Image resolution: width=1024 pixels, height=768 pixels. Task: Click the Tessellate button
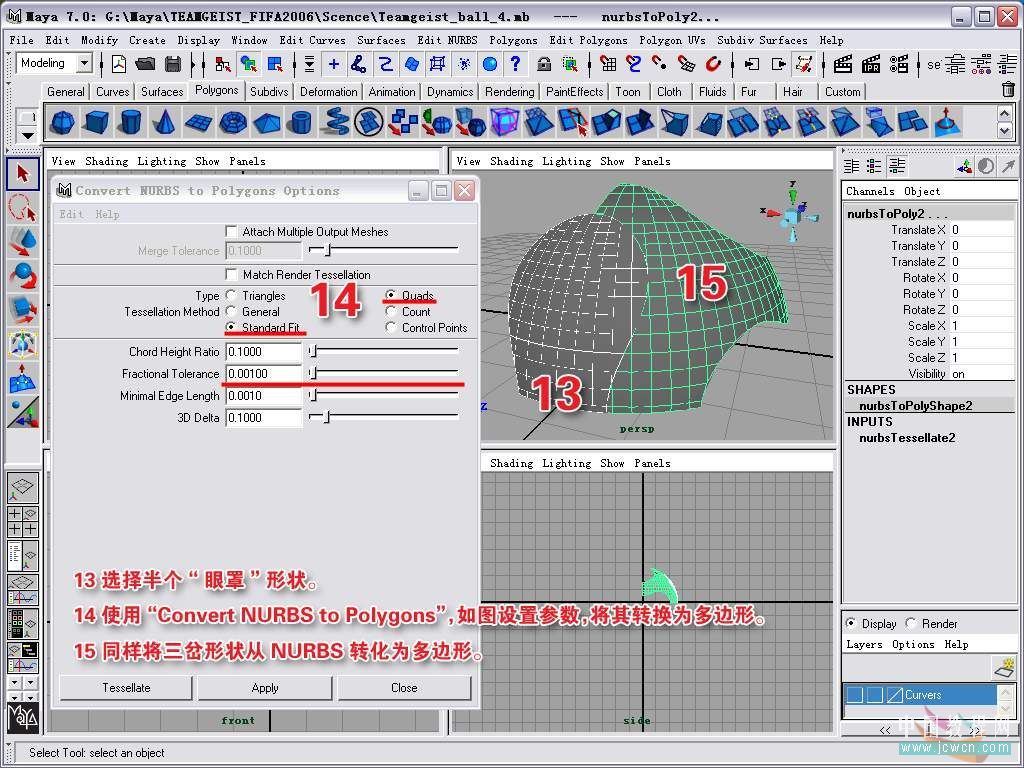126,688
